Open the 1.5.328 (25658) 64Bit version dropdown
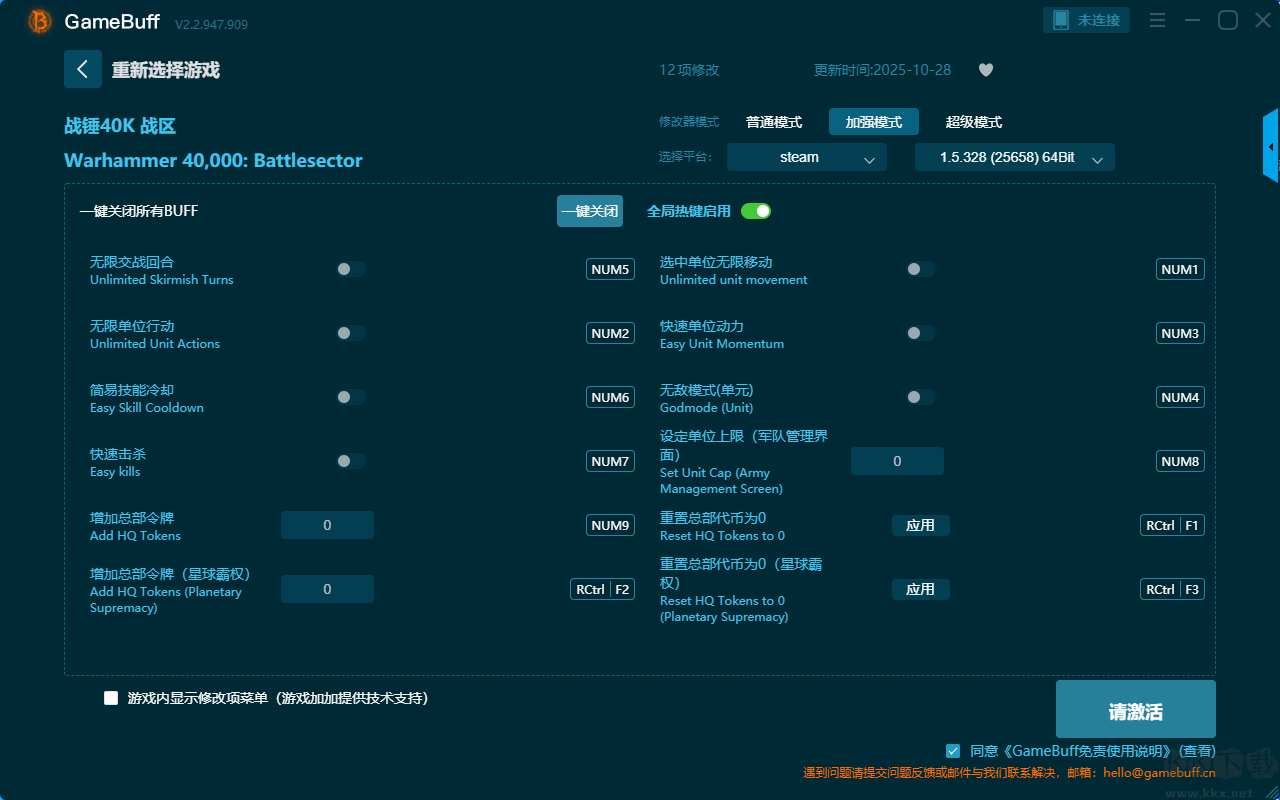 coord(1015,157)
